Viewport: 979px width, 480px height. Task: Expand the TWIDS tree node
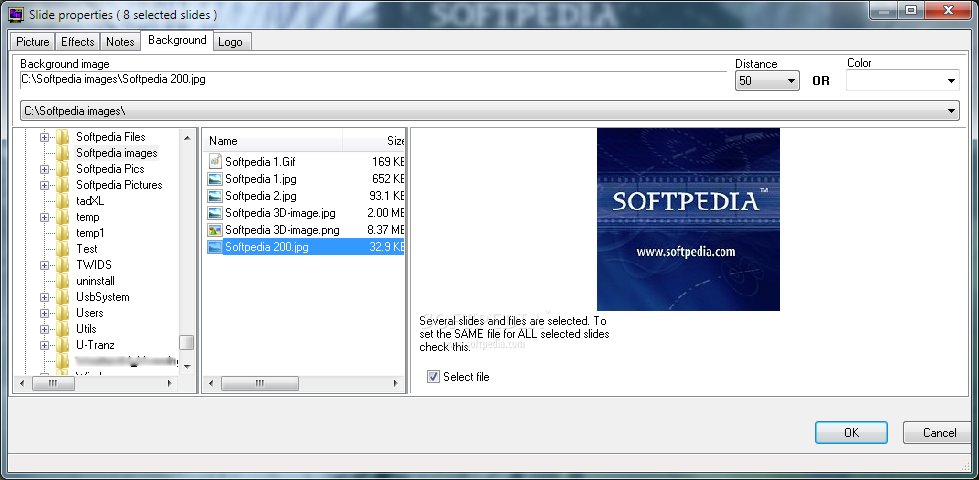(44, 265)
